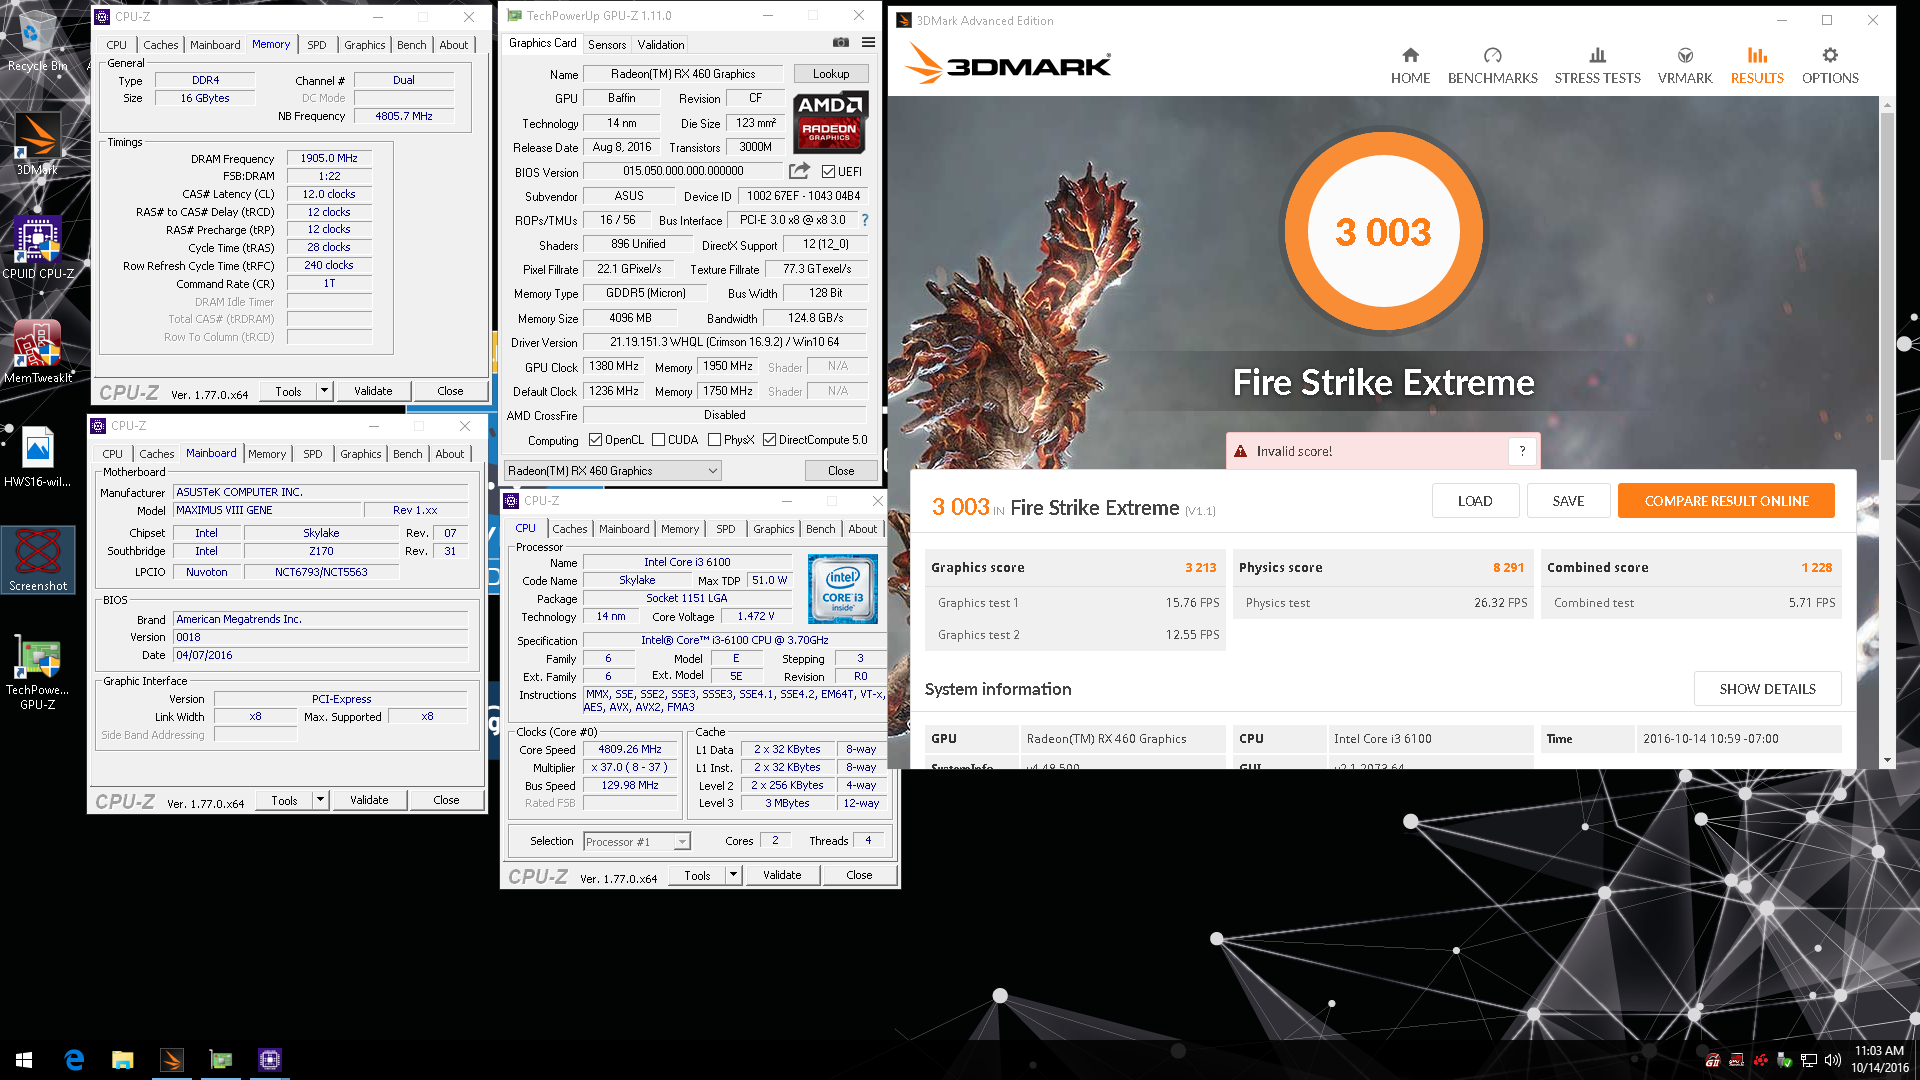This screenshot has width=1920, height=1080.
Task: Open the 3DMark BENCHMARKS section
Action: pyautogui.click(x=1492, y=66)
